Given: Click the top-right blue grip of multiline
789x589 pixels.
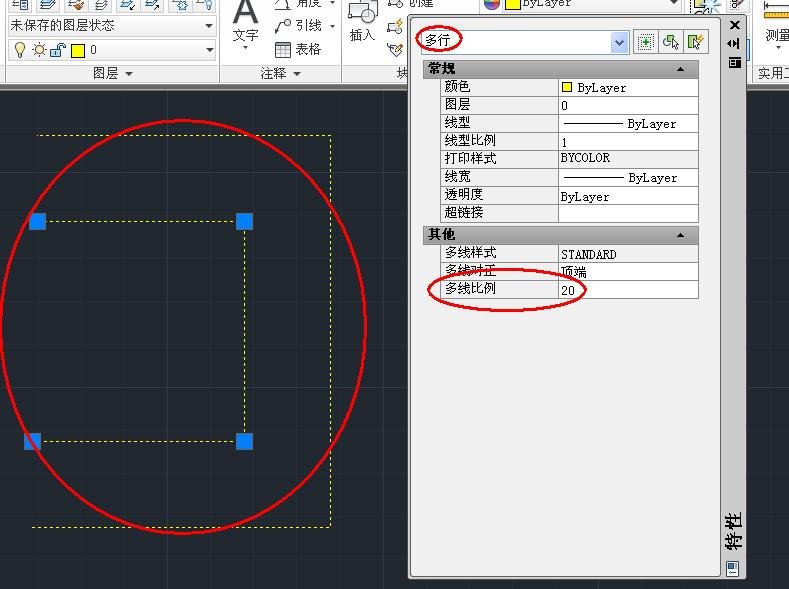Looking at the screenshot, I should pos(245,221).
